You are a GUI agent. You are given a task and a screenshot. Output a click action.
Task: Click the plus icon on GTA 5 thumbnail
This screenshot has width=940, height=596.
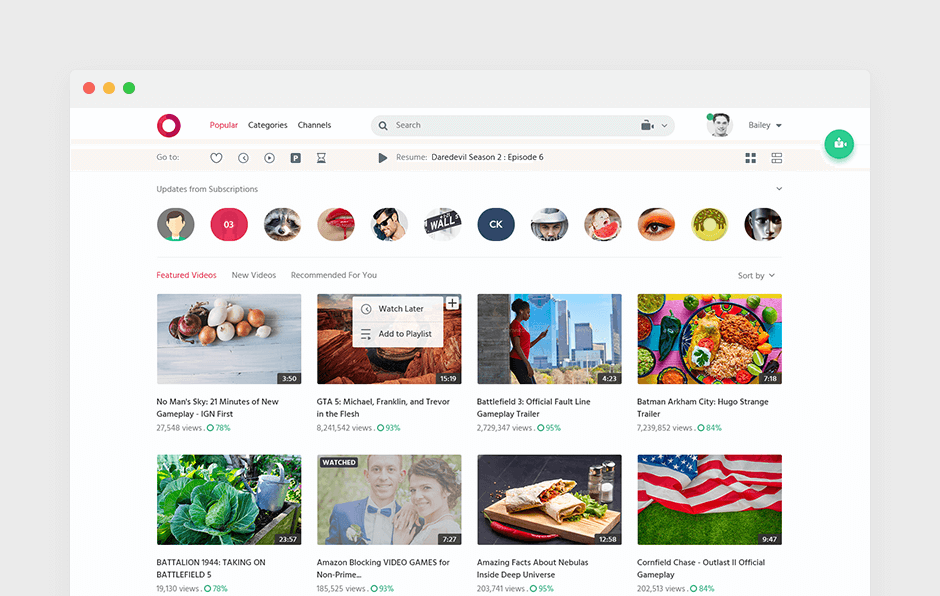452,303
